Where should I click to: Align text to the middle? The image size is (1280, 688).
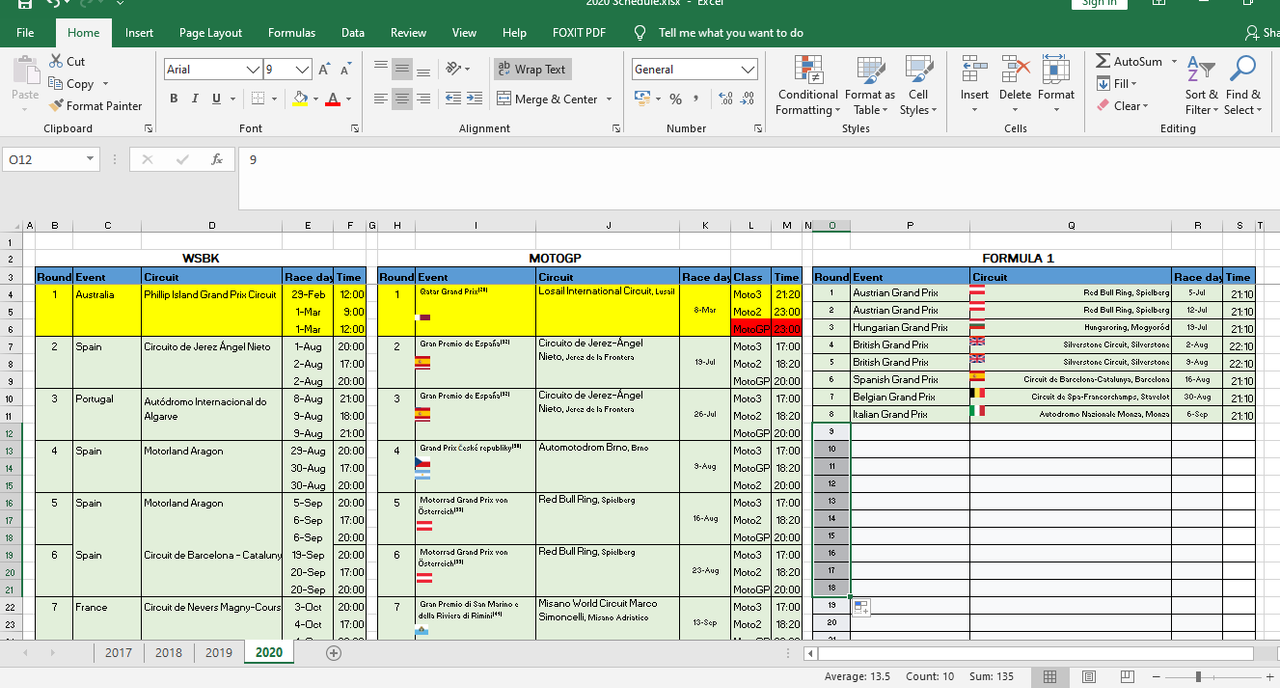pos(402,69)
